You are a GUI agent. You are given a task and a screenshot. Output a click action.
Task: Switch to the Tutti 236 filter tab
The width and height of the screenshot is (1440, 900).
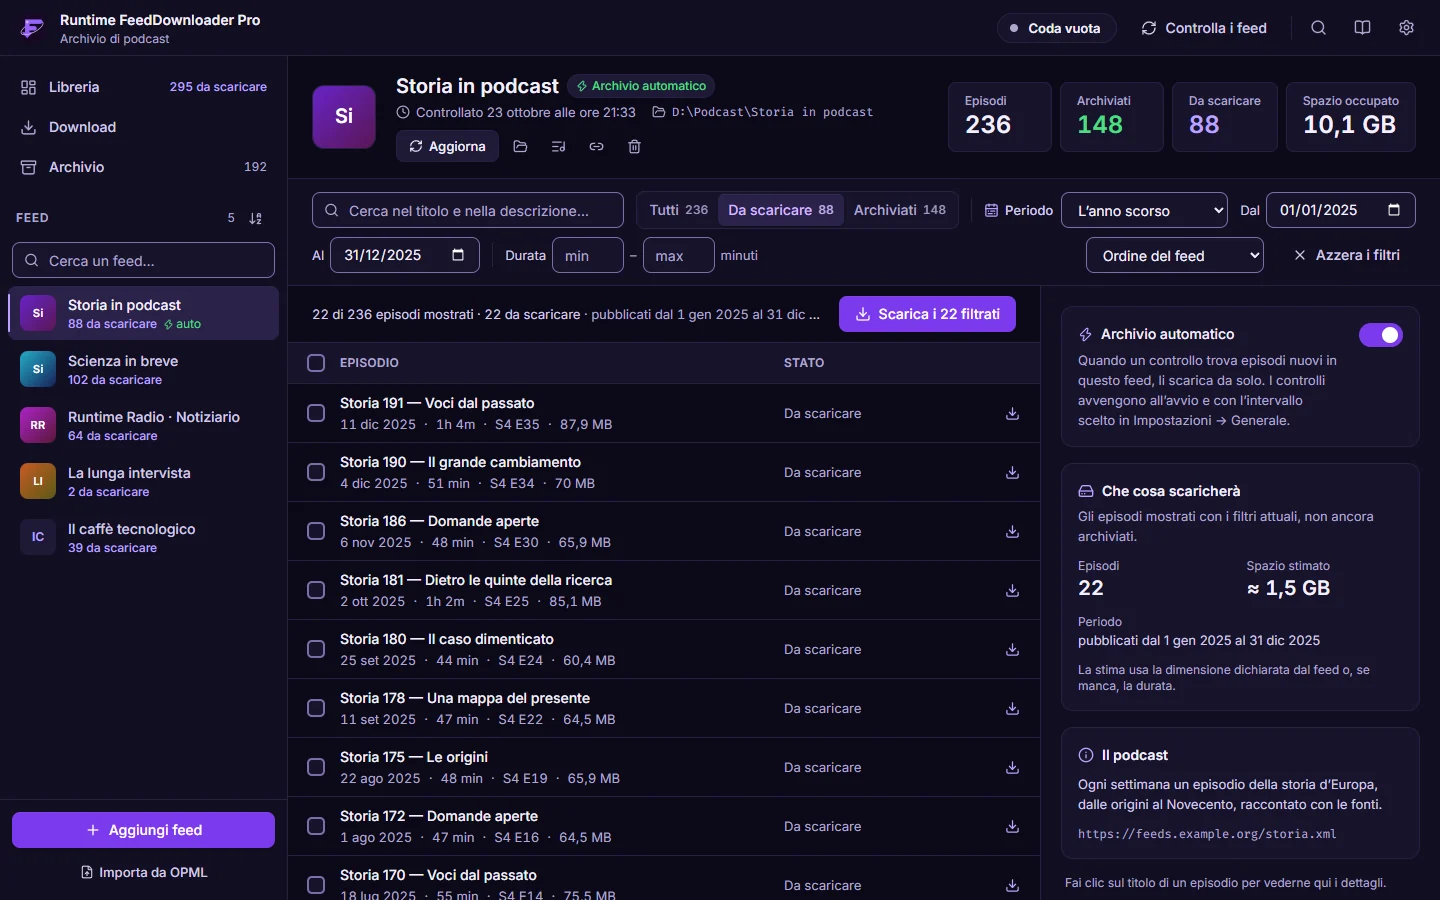coord(678,210)
